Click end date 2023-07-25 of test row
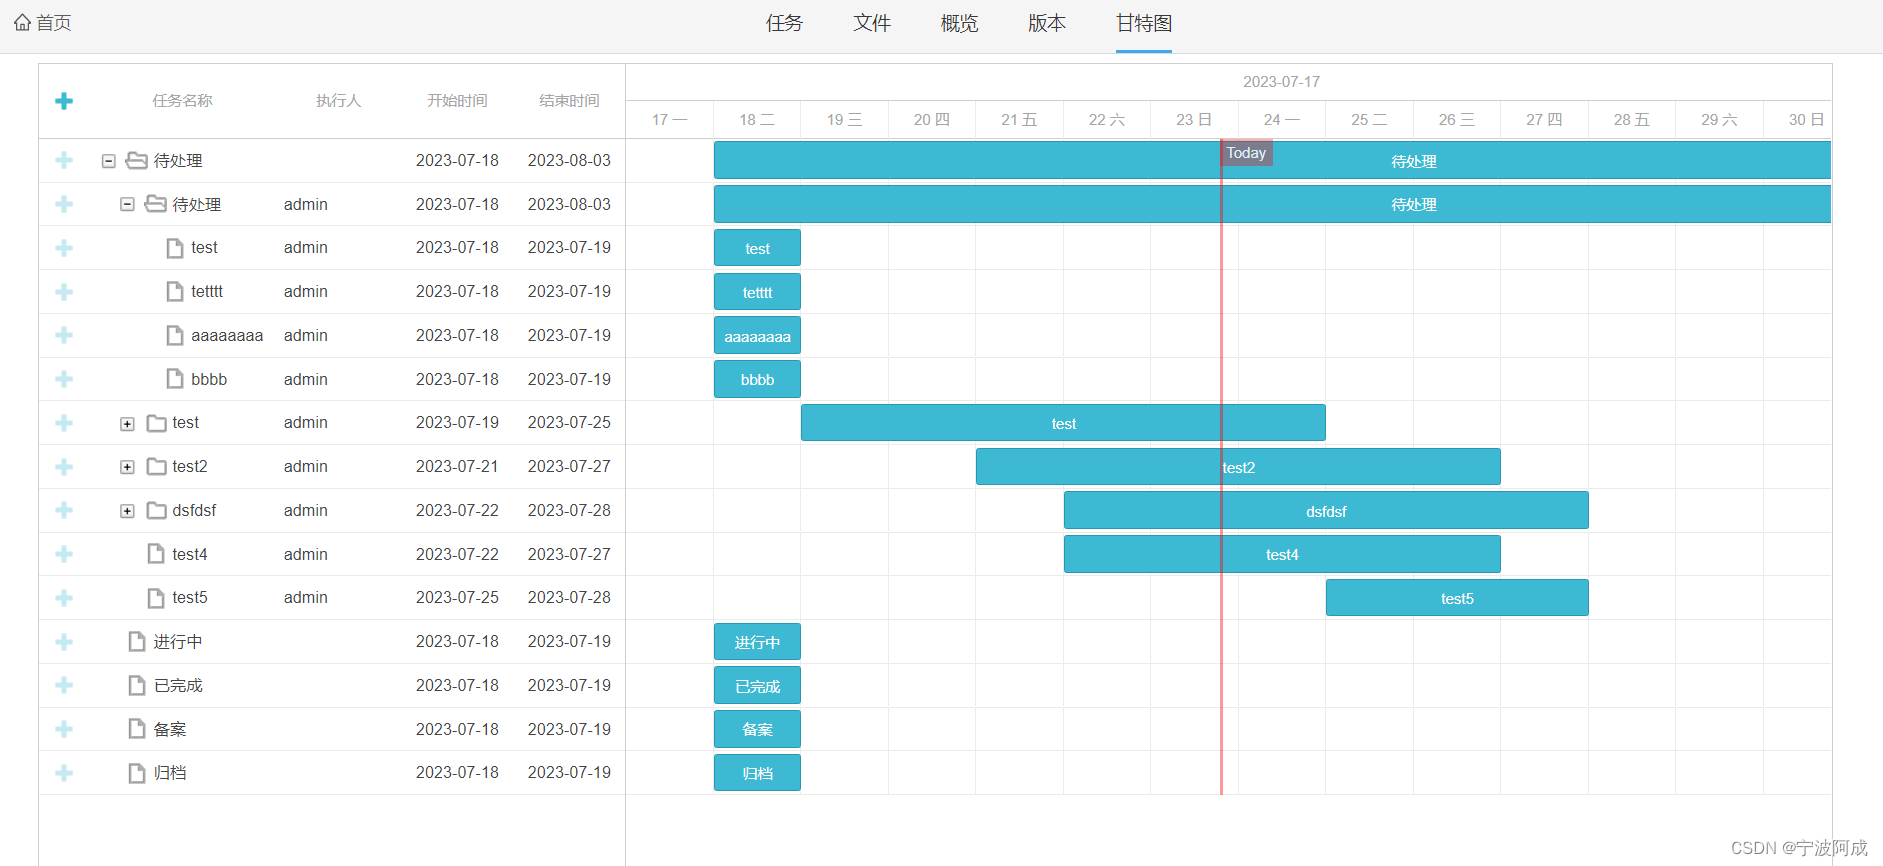 pos(569,423)
